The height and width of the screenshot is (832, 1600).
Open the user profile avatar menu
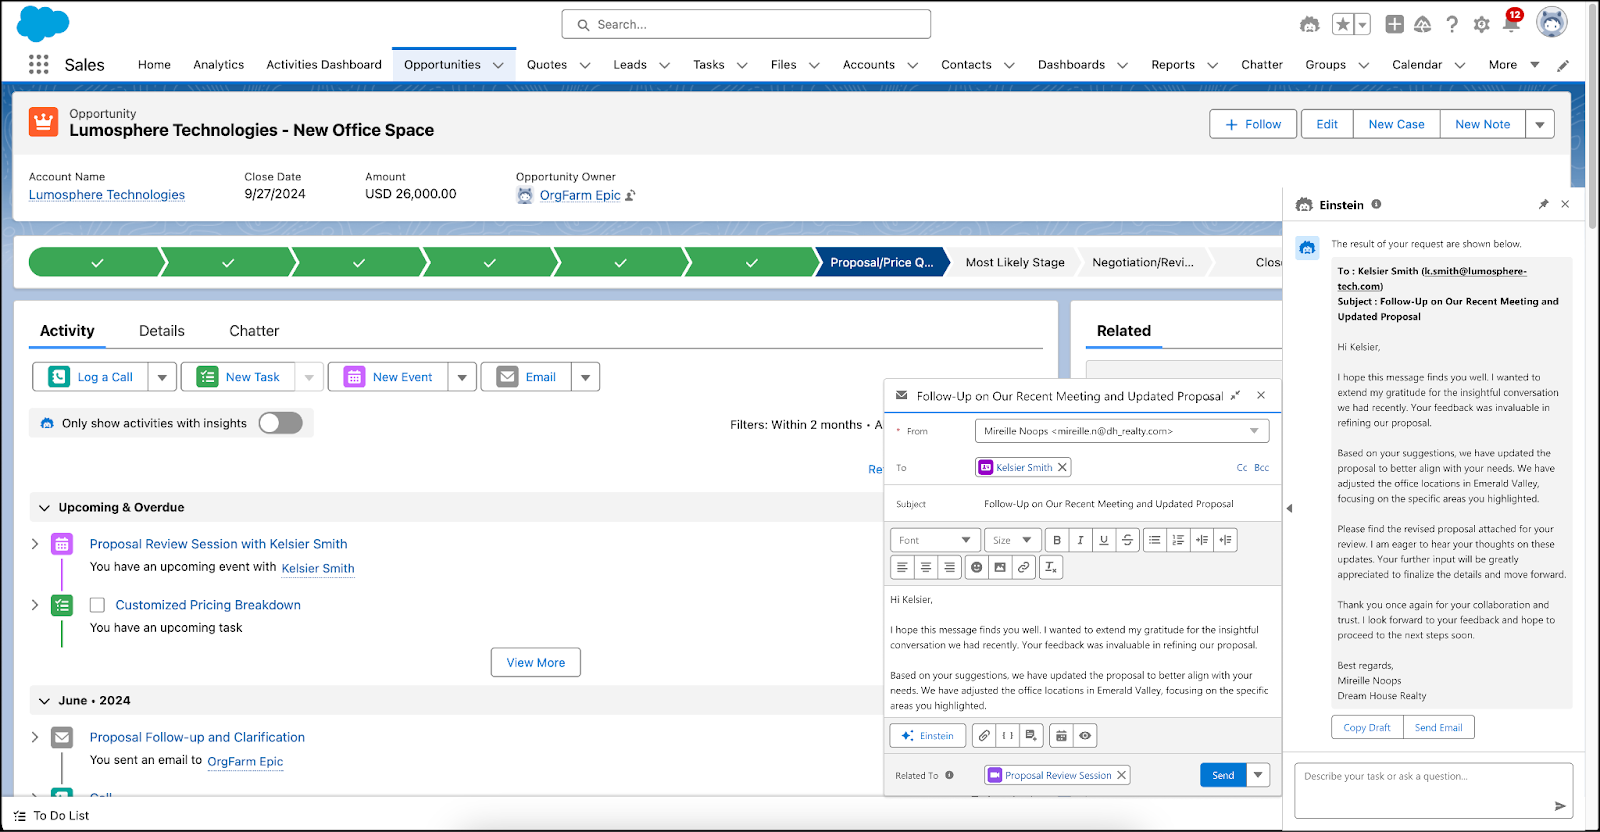[x=1552, y=22]
